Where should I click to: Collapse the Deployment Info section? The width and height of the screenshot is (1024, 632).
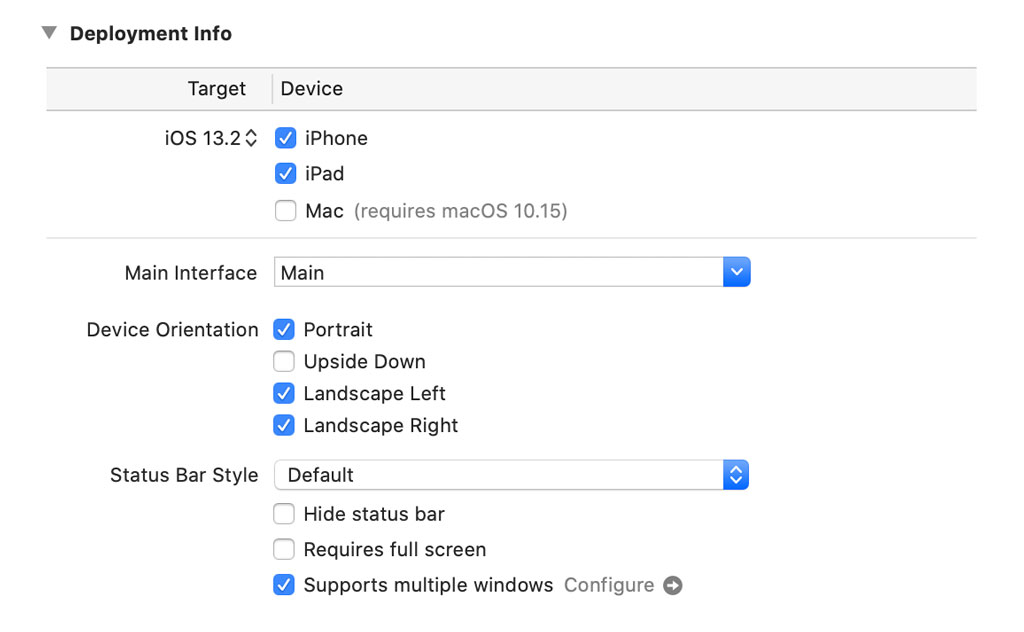48,32
